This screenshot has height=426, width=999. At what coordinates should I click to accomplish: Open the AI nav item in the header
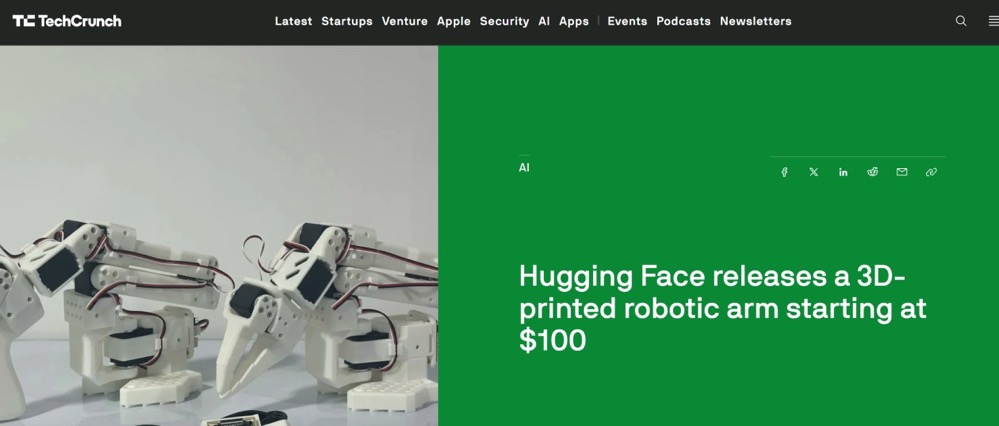(543, 21)
